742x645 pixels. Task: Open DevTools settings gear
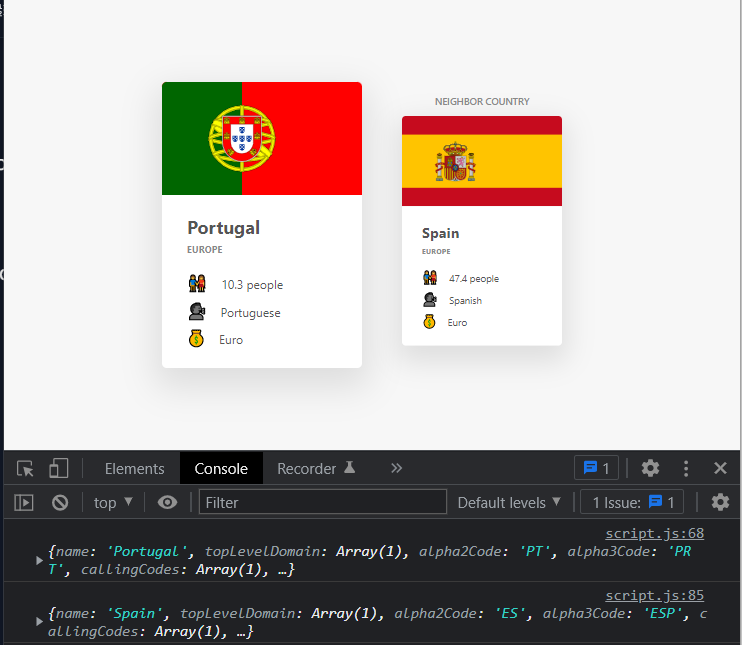650,468
